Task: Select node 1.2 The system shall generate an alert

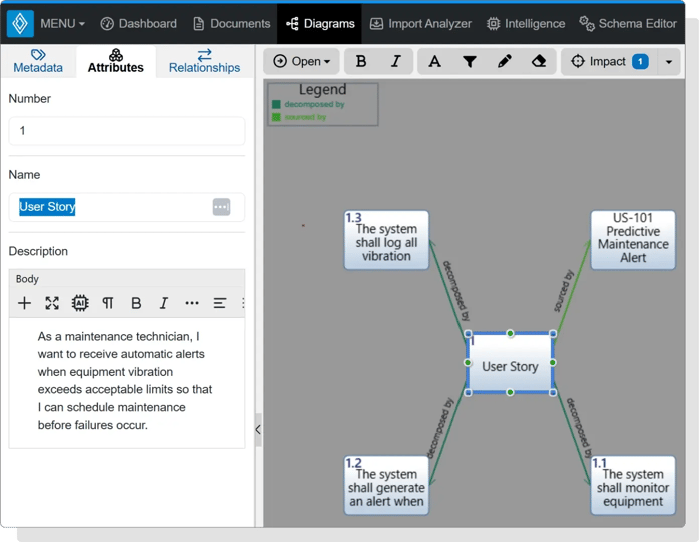Action: (x=386, y=485)
